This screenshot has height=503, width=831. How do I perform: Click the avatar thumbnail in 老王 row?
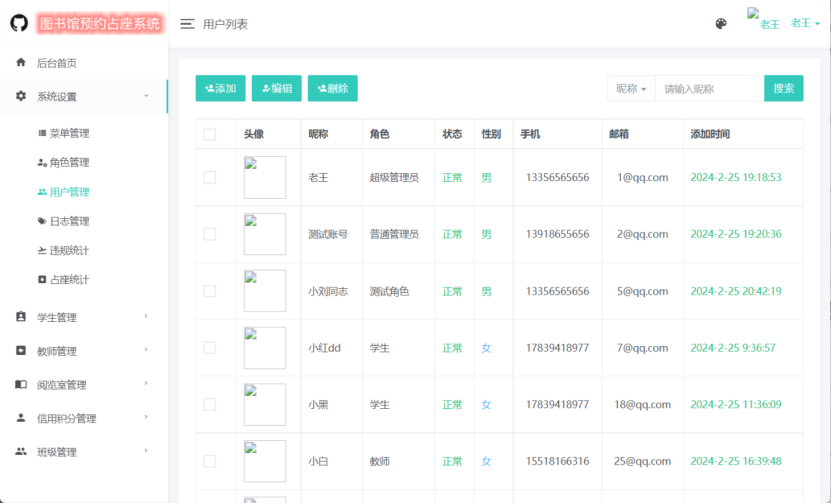[264, 178]
